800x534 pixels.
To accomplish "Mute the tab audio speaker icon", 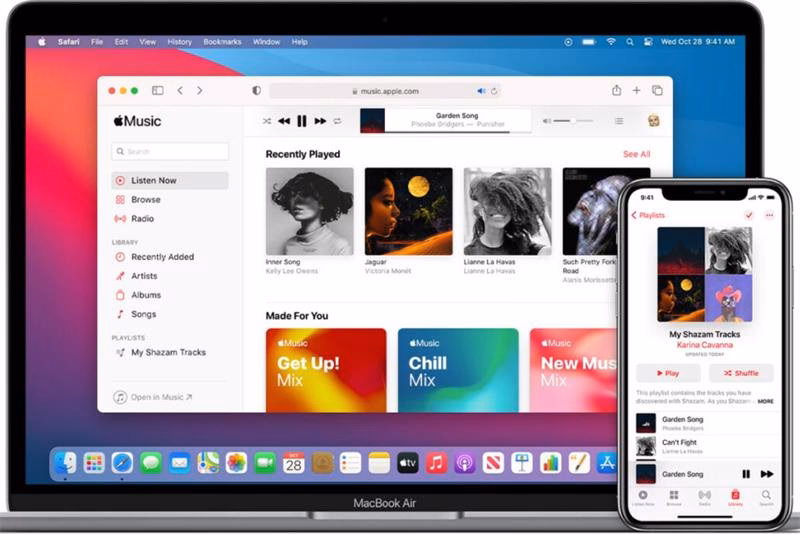I will pyautogui.click(x=481, y=91).
